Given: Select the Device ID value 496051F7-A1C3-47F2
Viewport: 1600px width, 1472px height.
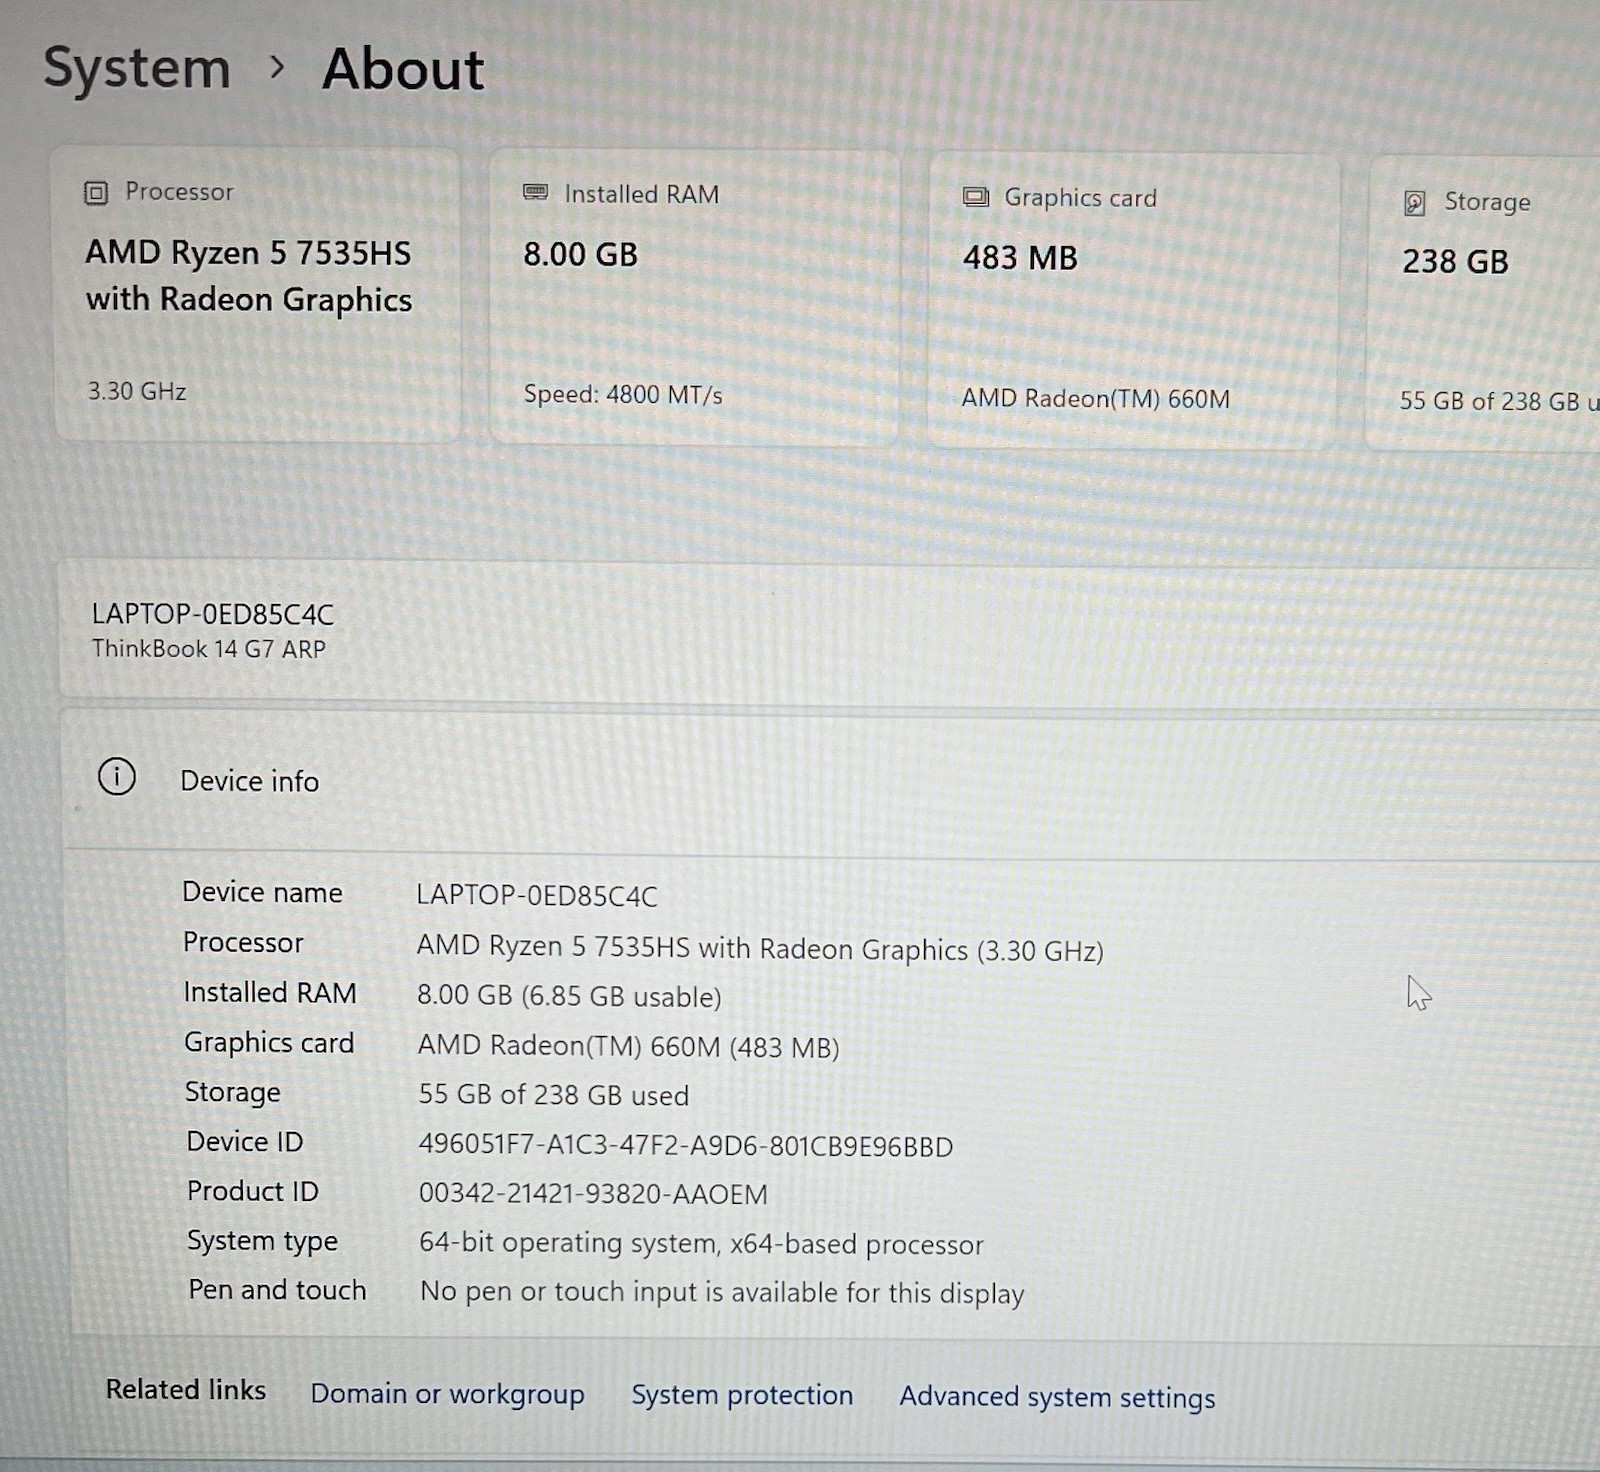Looking at the screenshot, I should [686, 1146].
